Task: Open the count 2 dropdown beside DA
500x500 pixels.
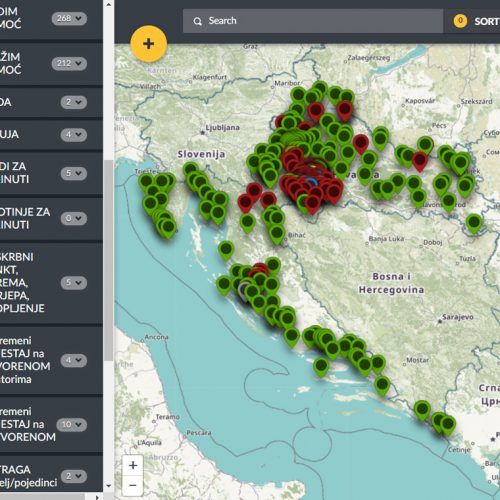Action: (x=74, y=102)
